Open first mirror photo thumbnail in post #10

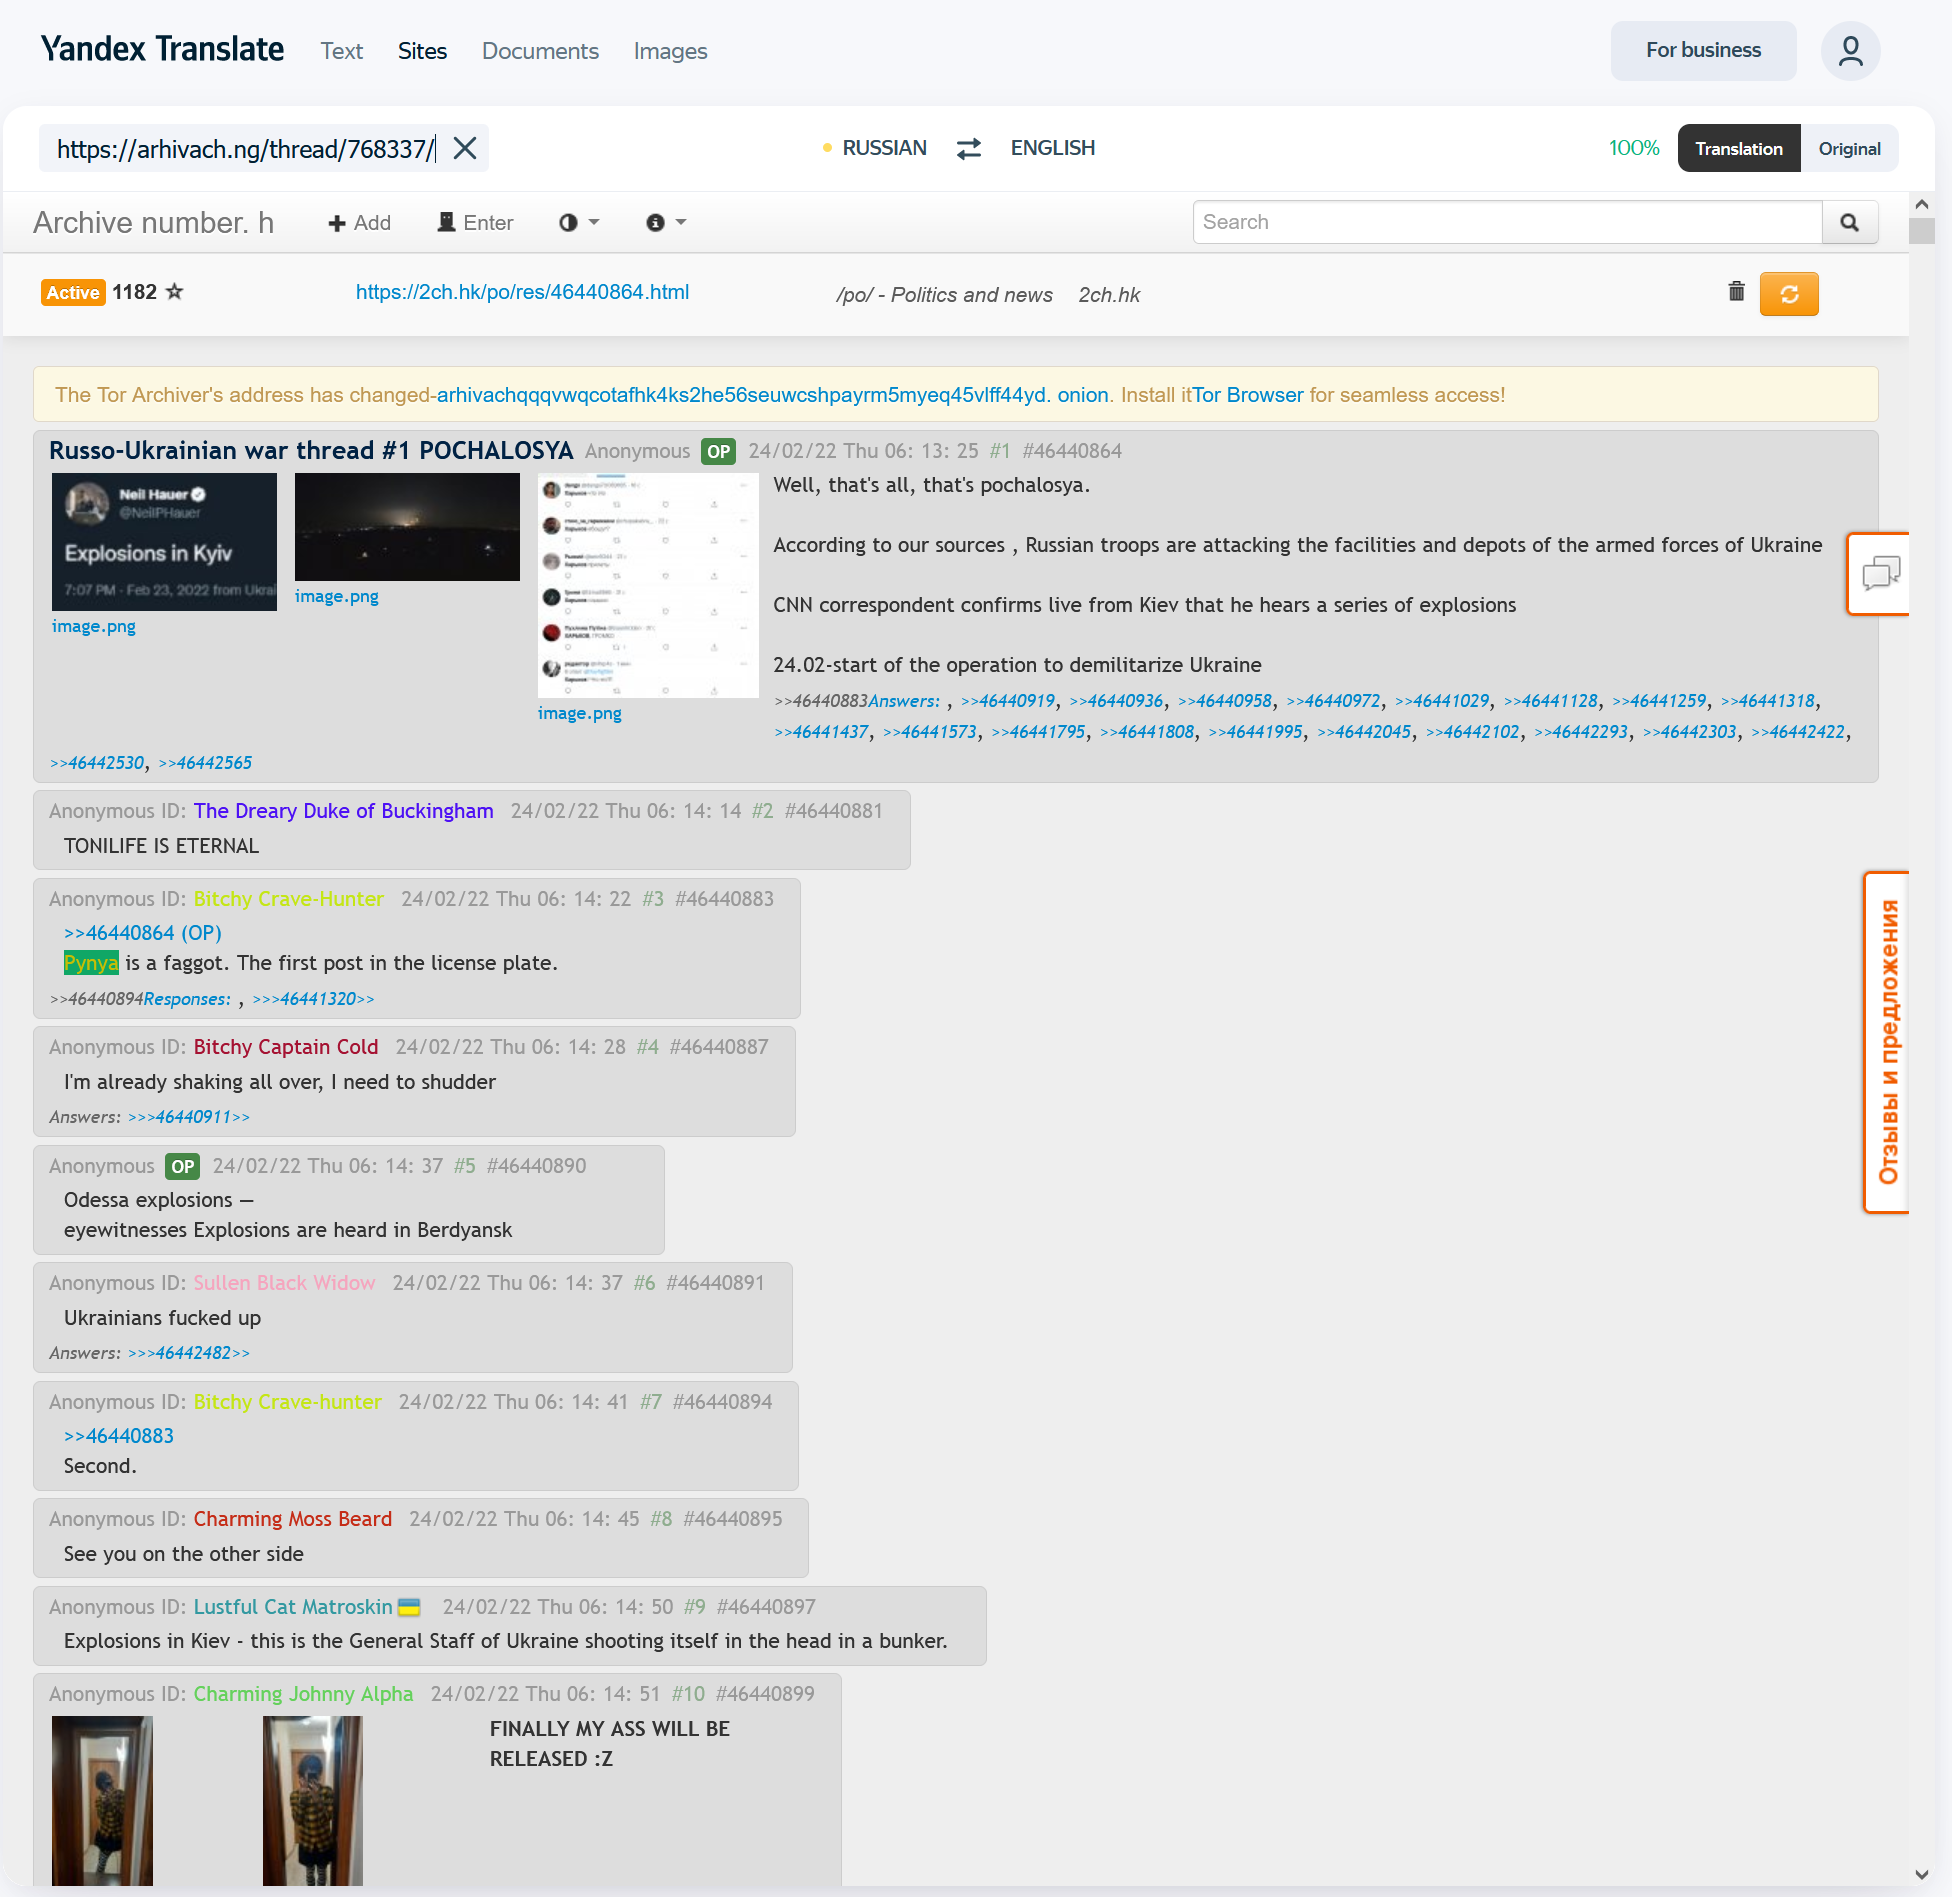tap(102, 1800)
